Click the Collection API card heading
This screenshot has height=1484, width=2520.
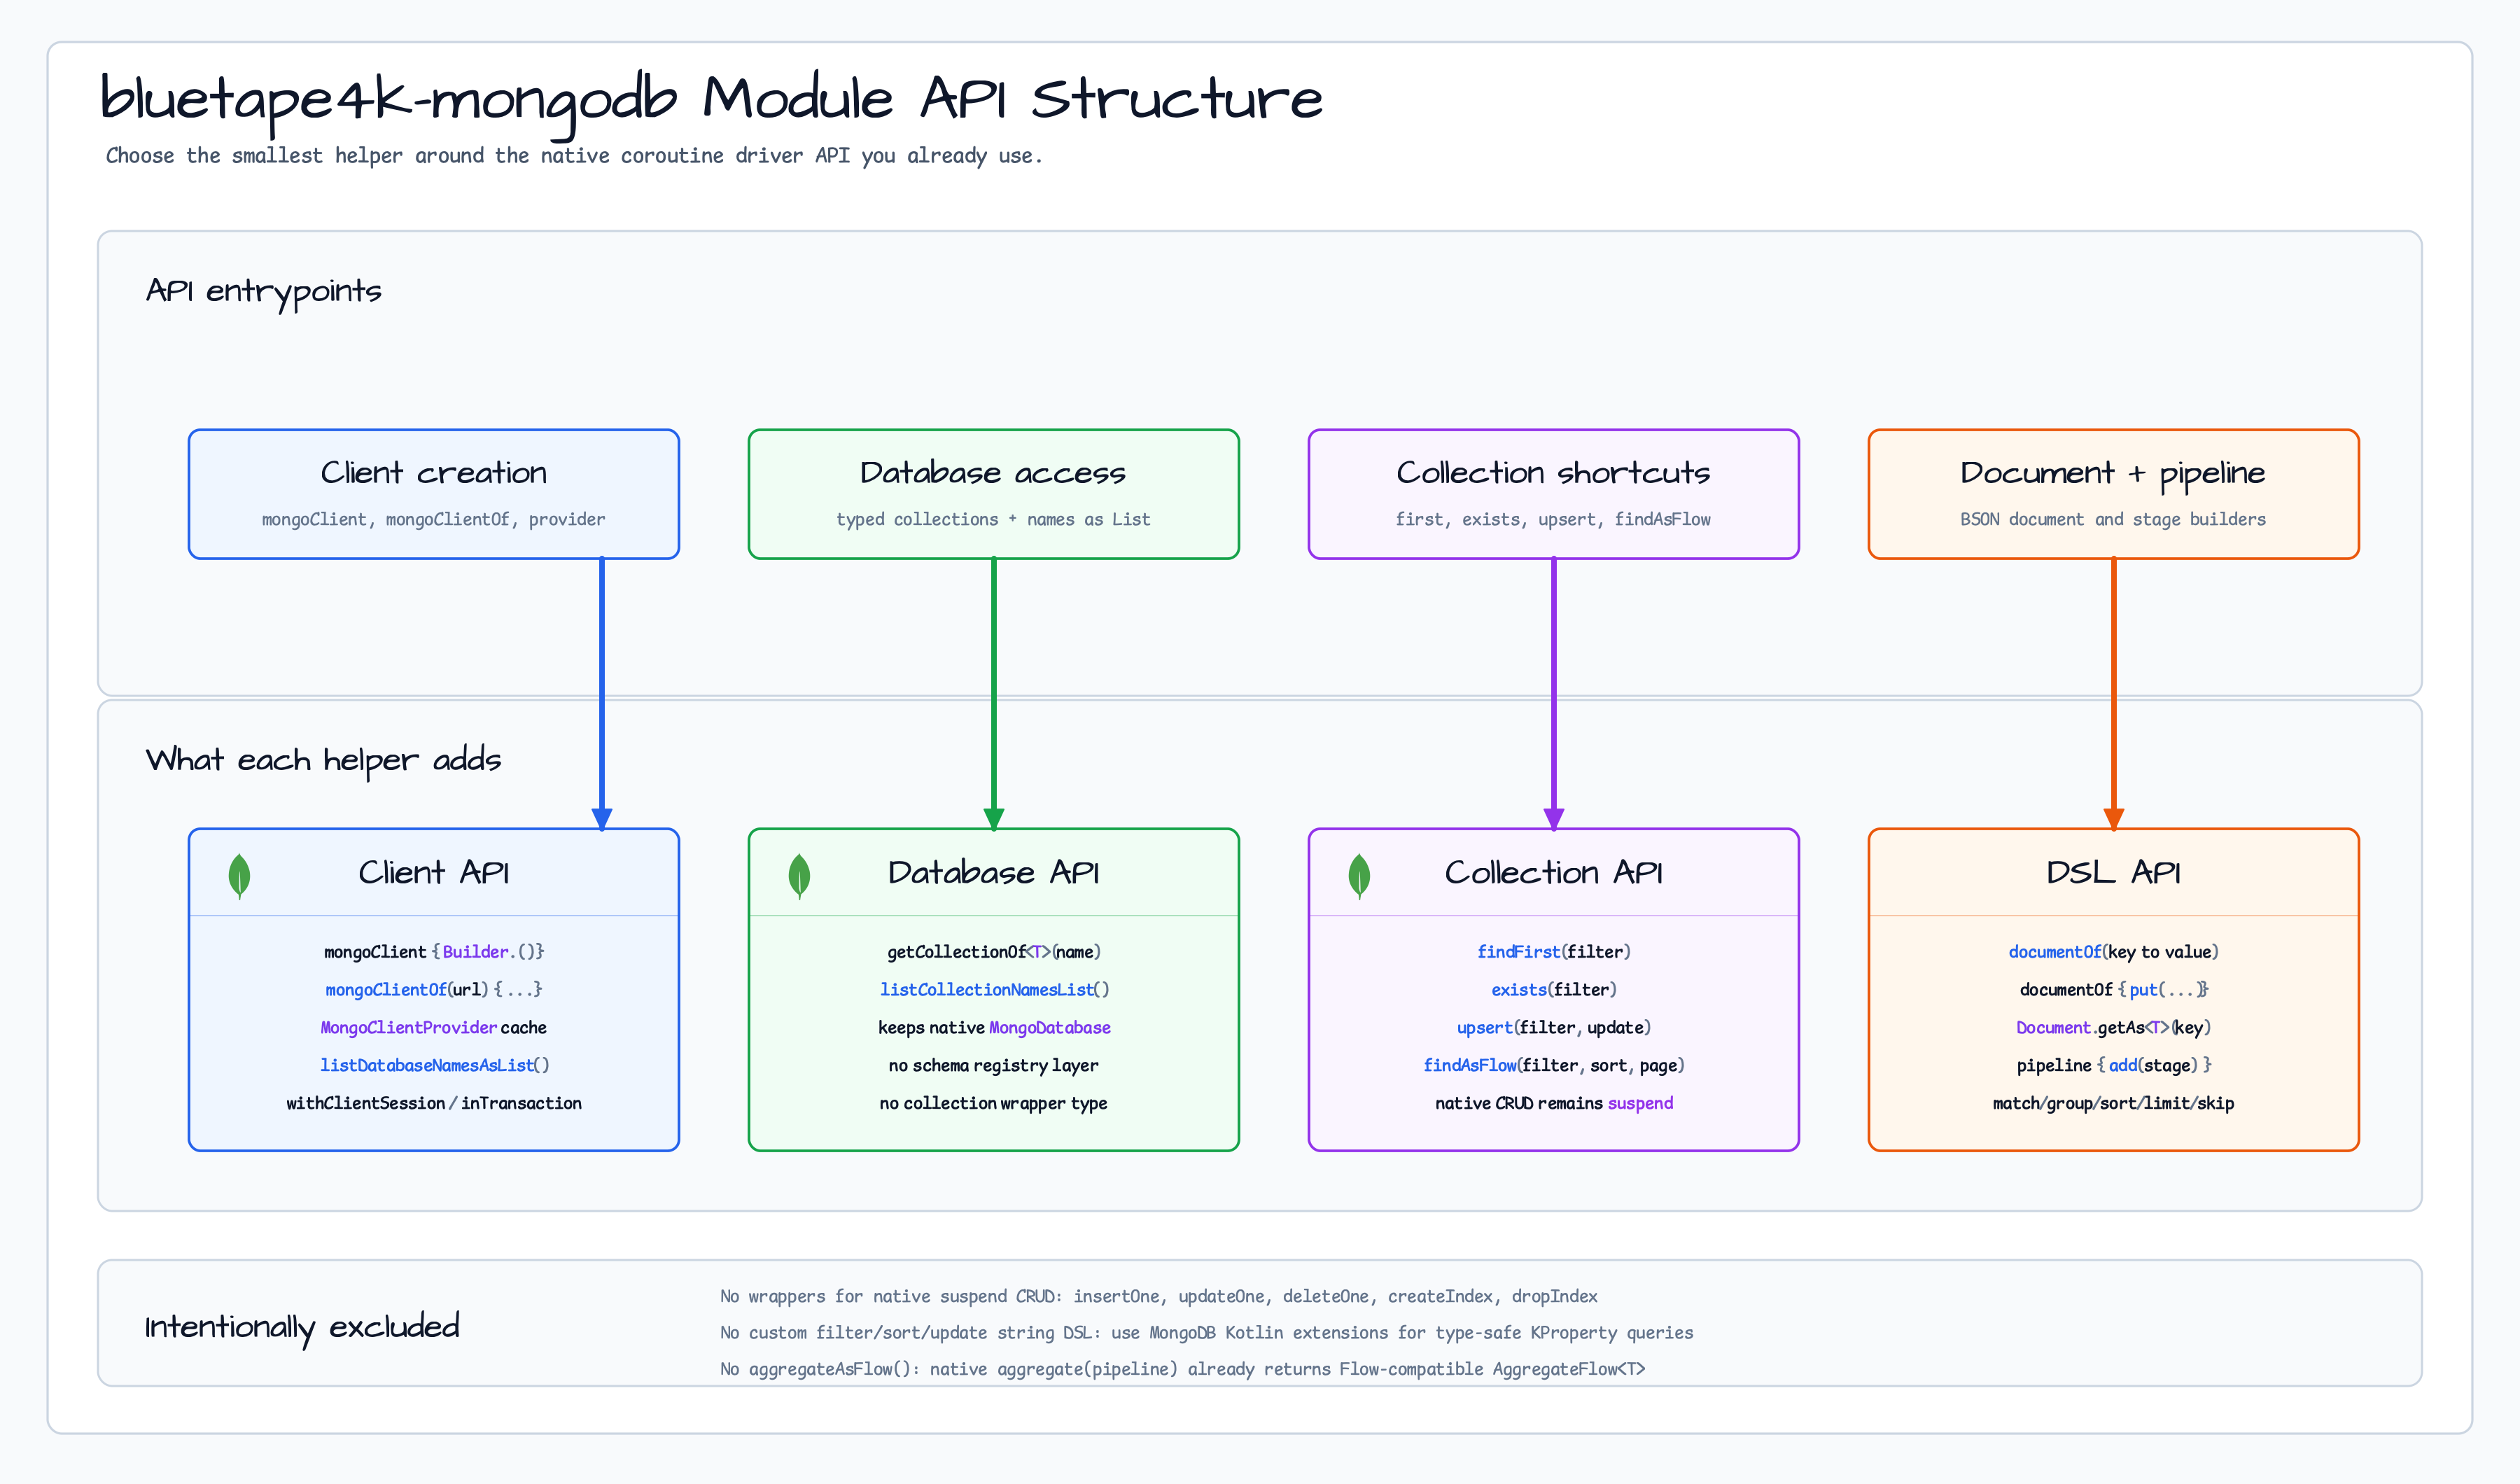pos(1554,873)
